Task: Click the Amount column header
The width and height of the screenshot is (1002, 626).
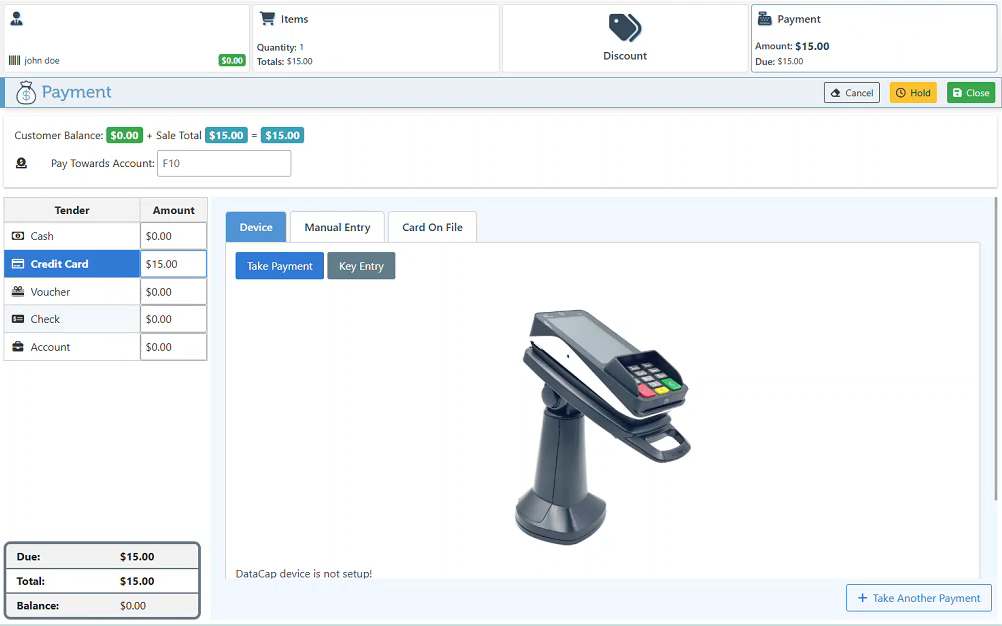Action: click(x=173, y=210)
